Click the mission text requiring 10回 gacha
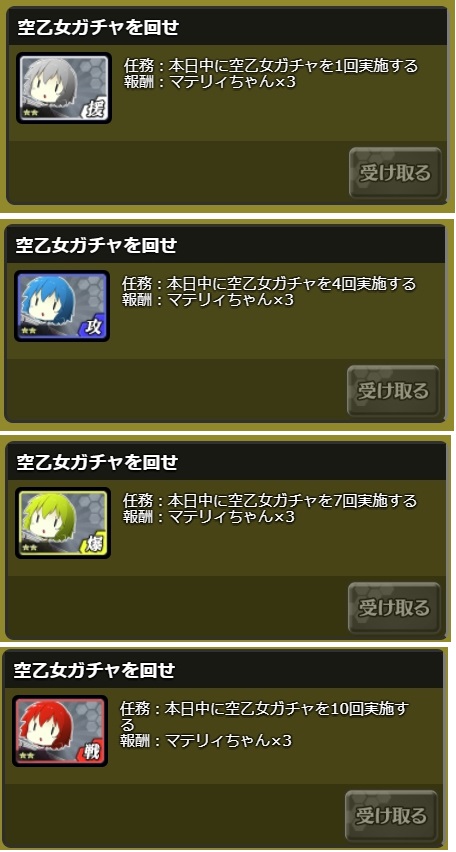 click(265, 716)
